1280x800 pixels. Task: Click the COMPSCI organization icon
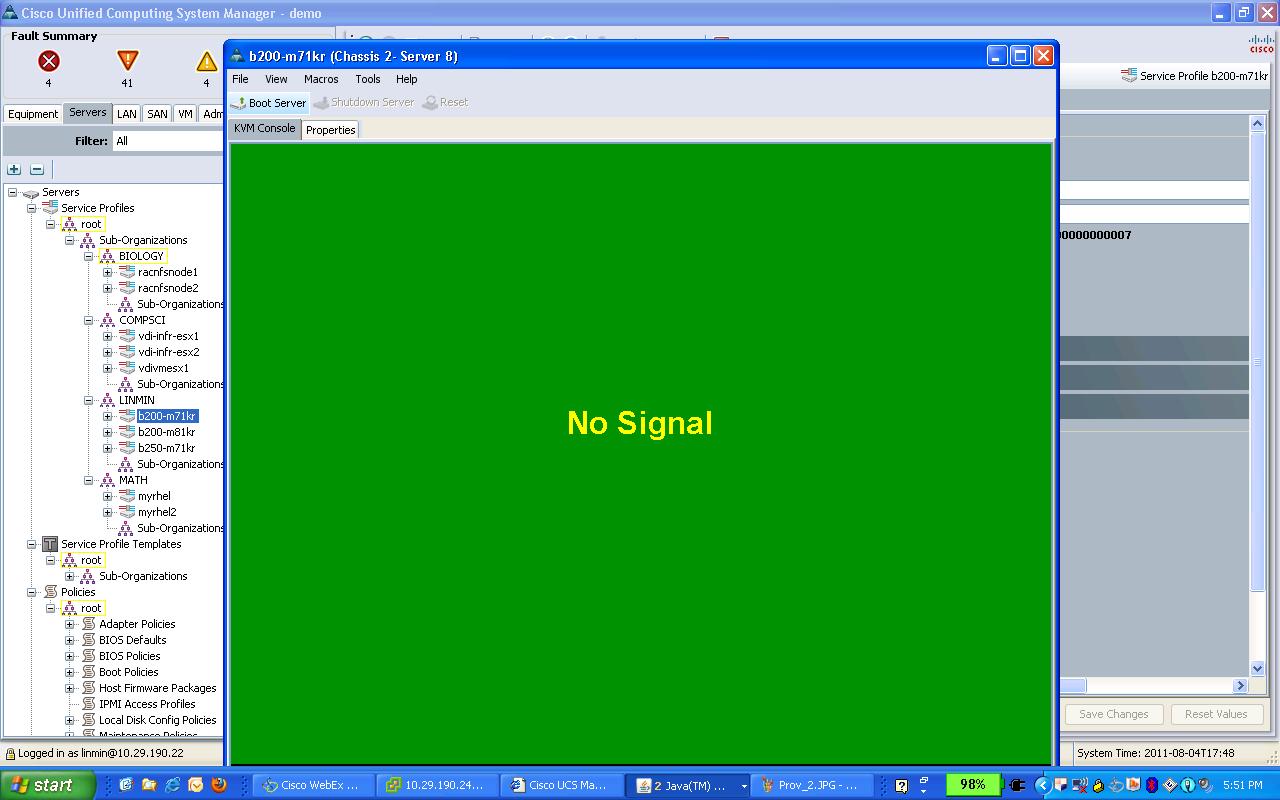point(107,320)
